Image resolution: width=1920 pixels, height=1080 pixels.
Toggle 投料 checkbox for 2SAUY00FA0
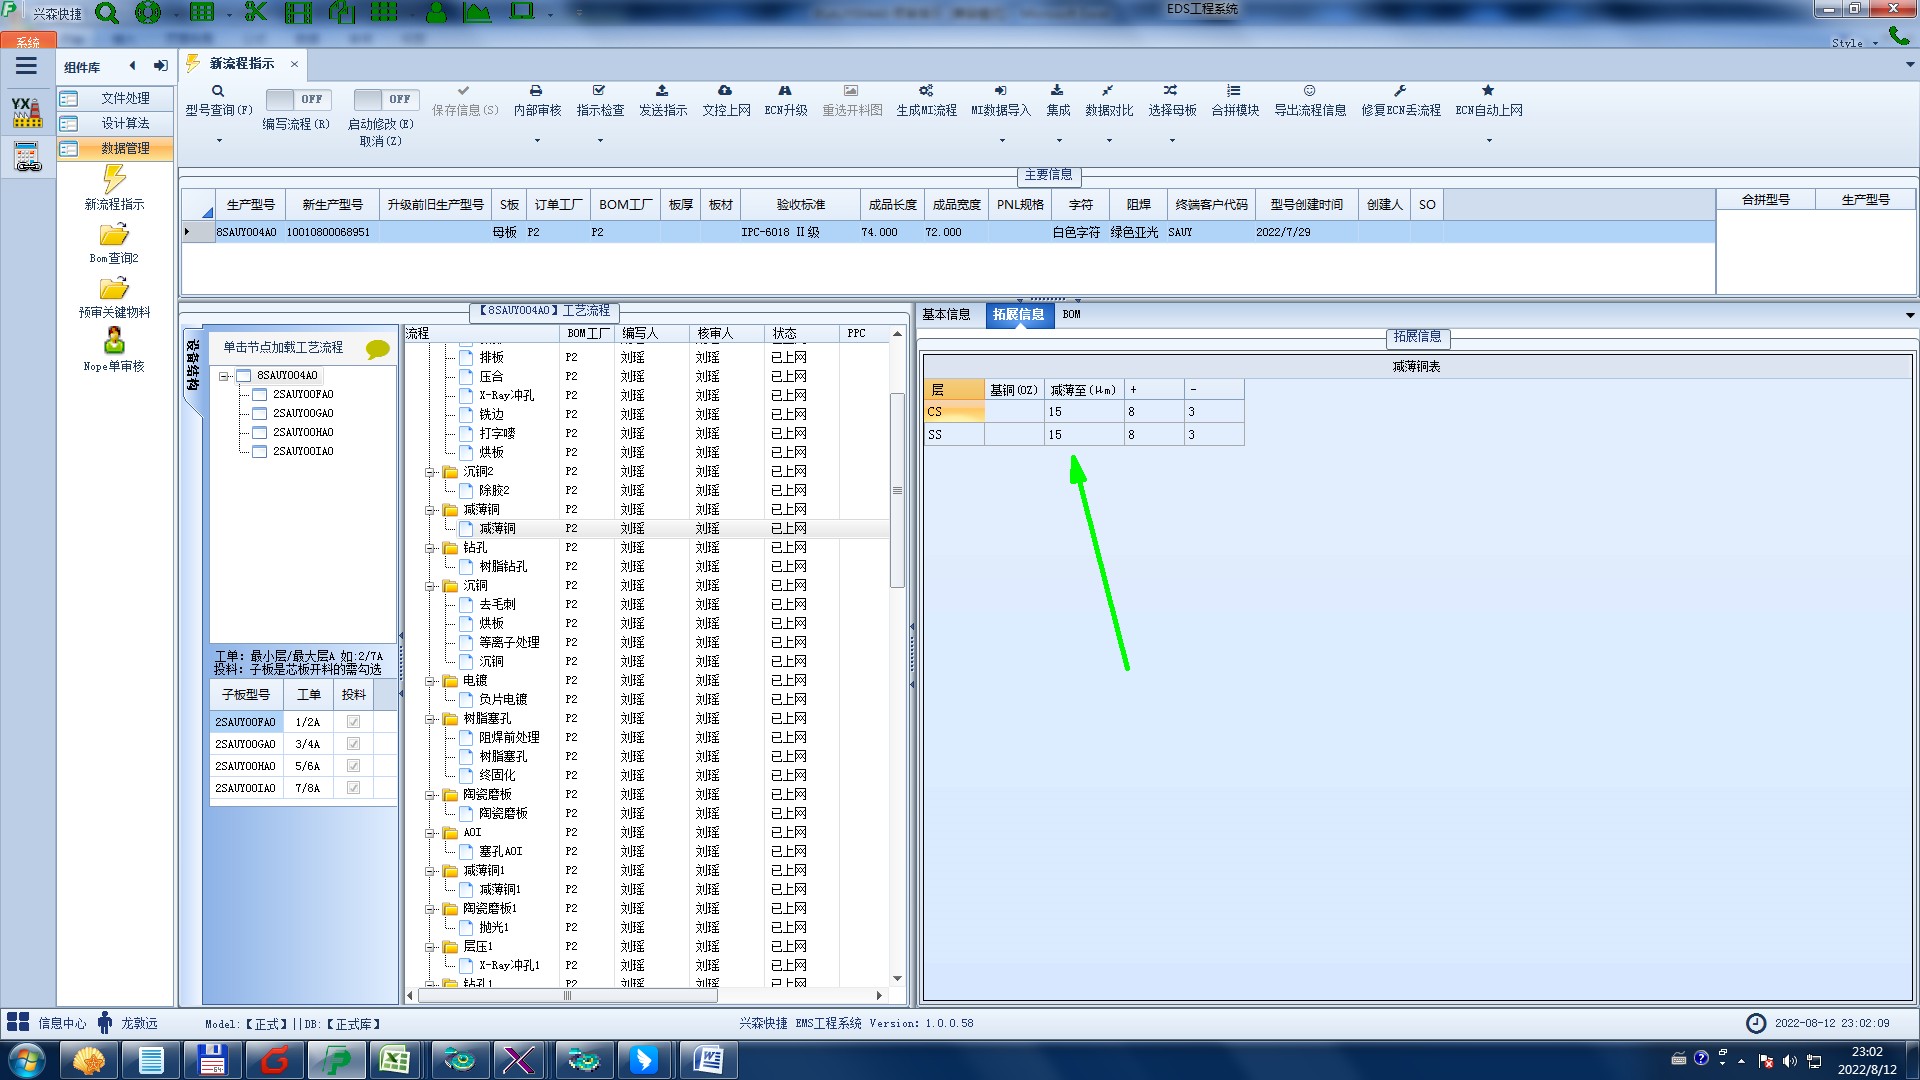click(353, 722)
